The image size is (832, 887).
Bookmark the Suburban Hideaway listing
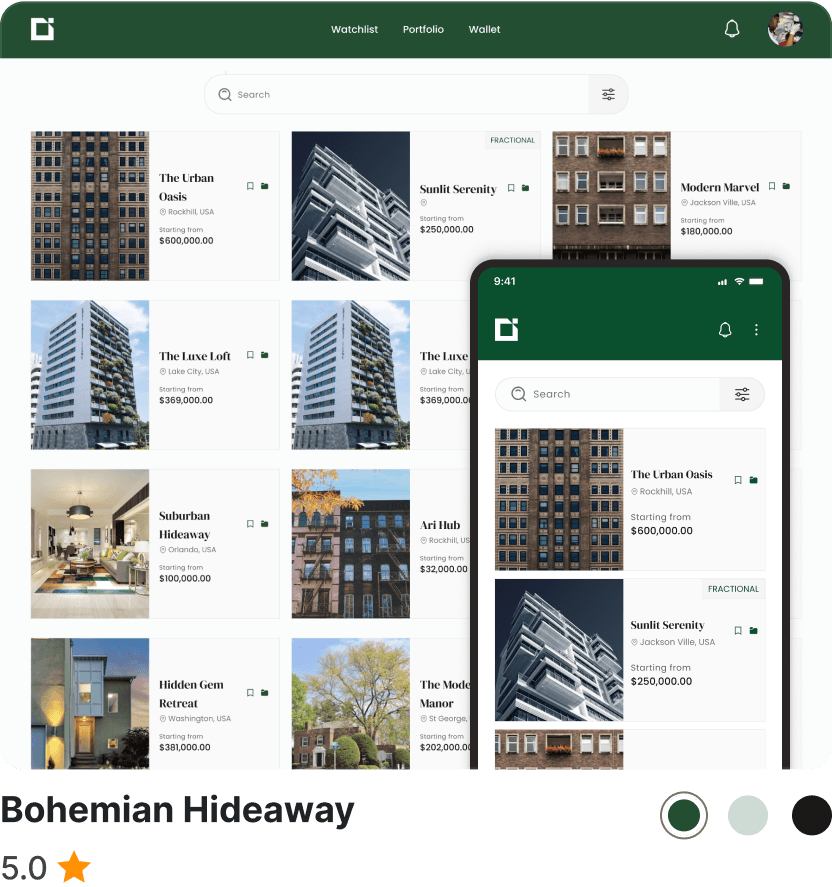pos(250,524)
